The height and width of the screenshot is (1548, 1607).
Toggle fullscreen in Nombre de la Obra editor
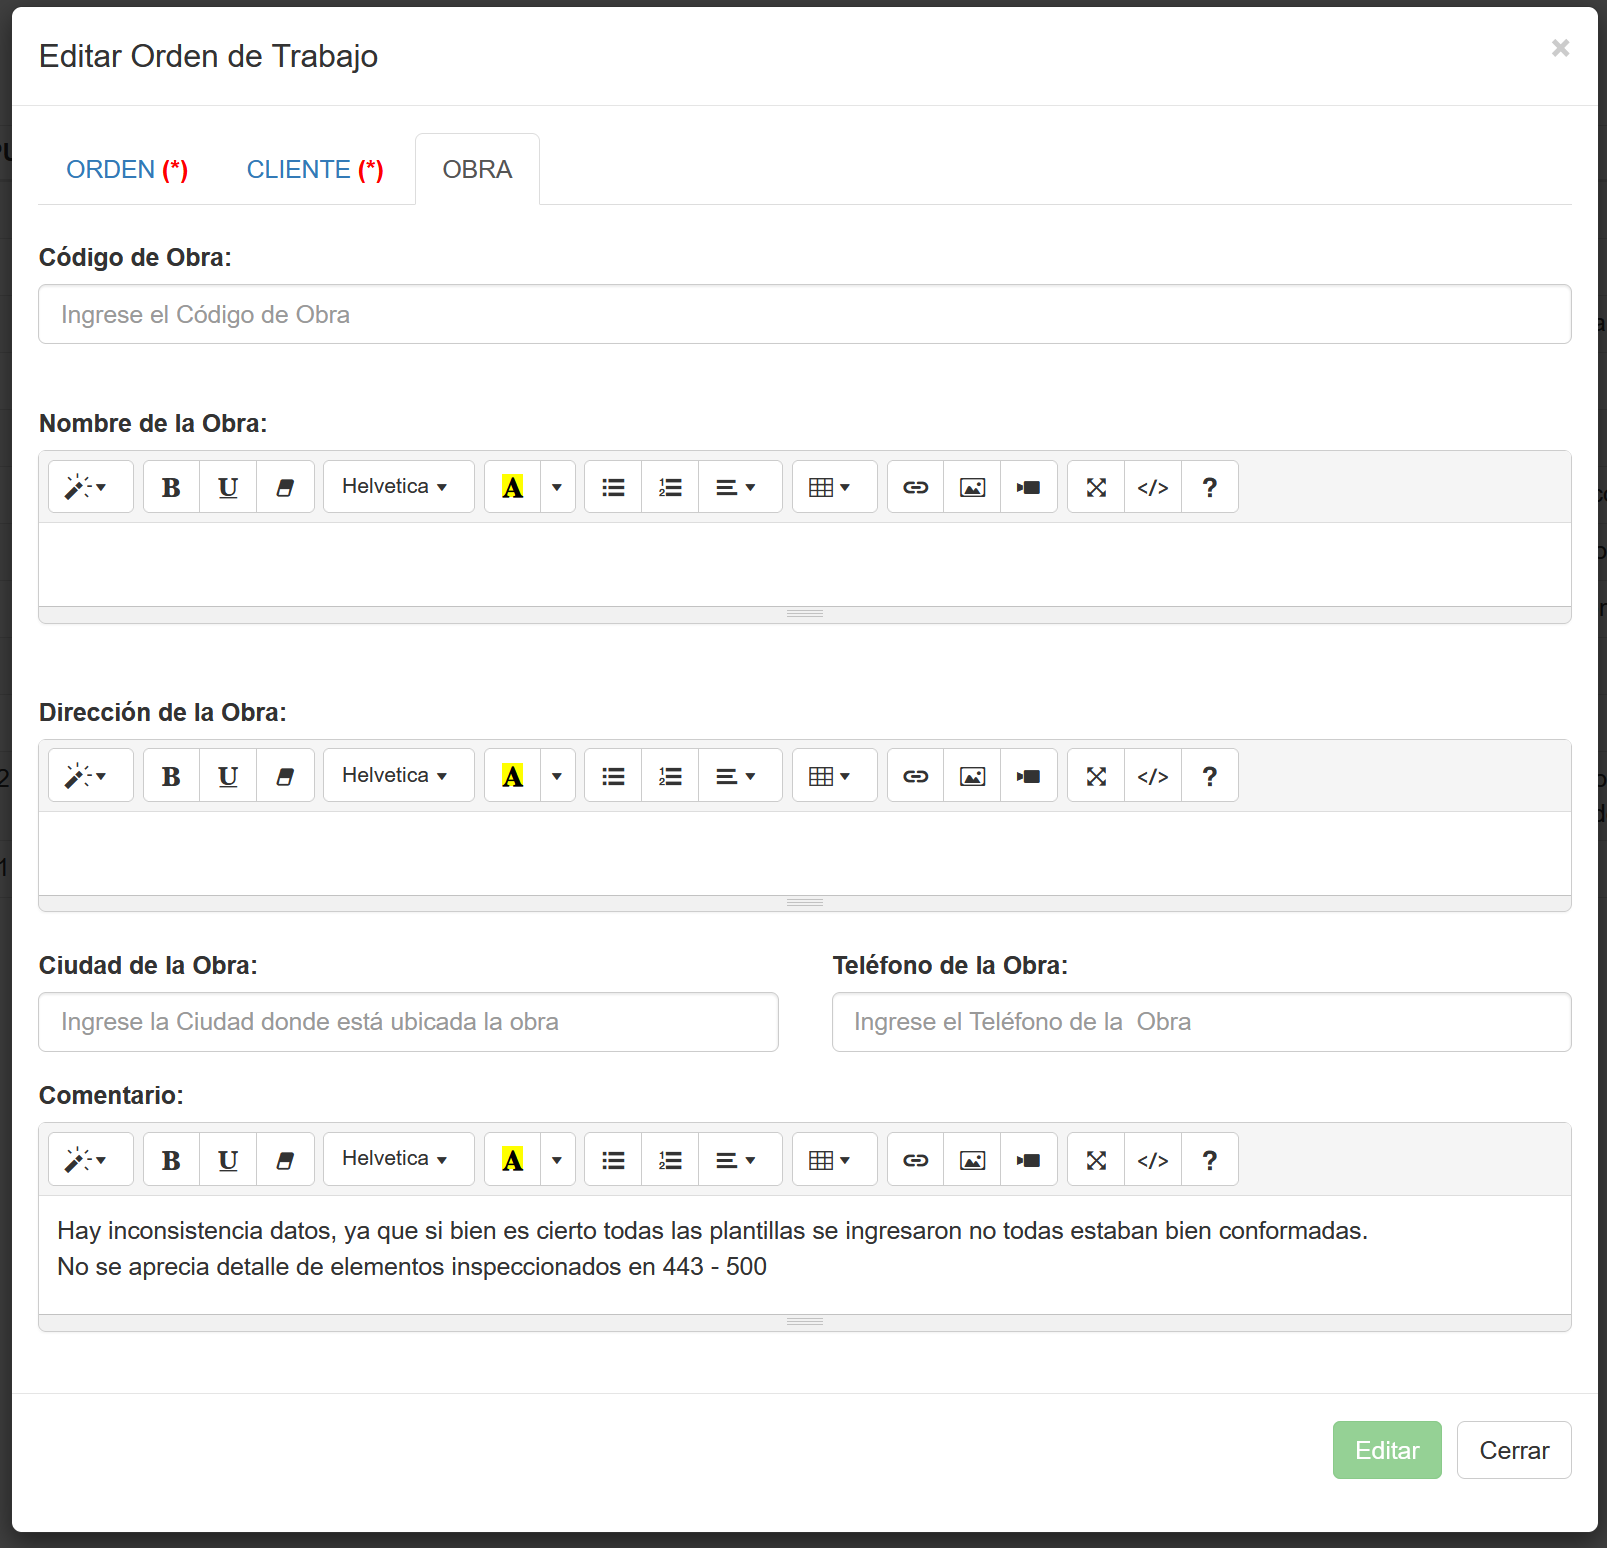pos(1096,487)
